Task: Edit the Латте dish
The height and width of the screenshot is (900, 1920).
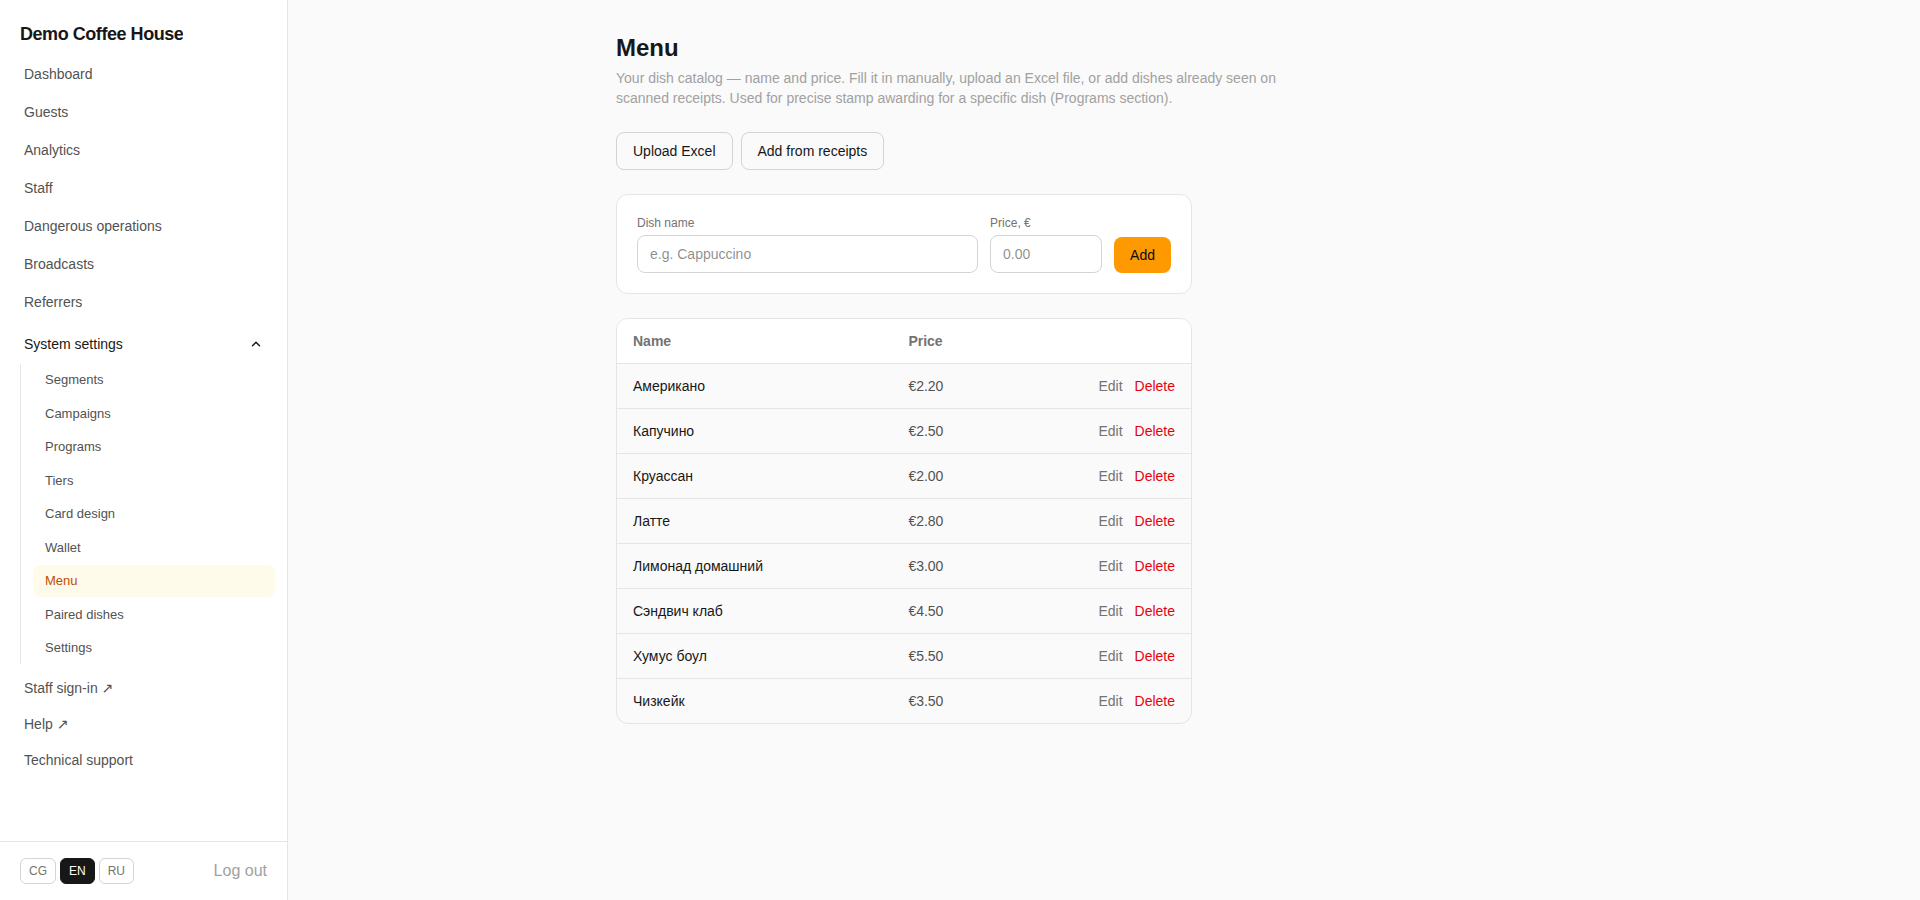Action: pos(1110,521)
